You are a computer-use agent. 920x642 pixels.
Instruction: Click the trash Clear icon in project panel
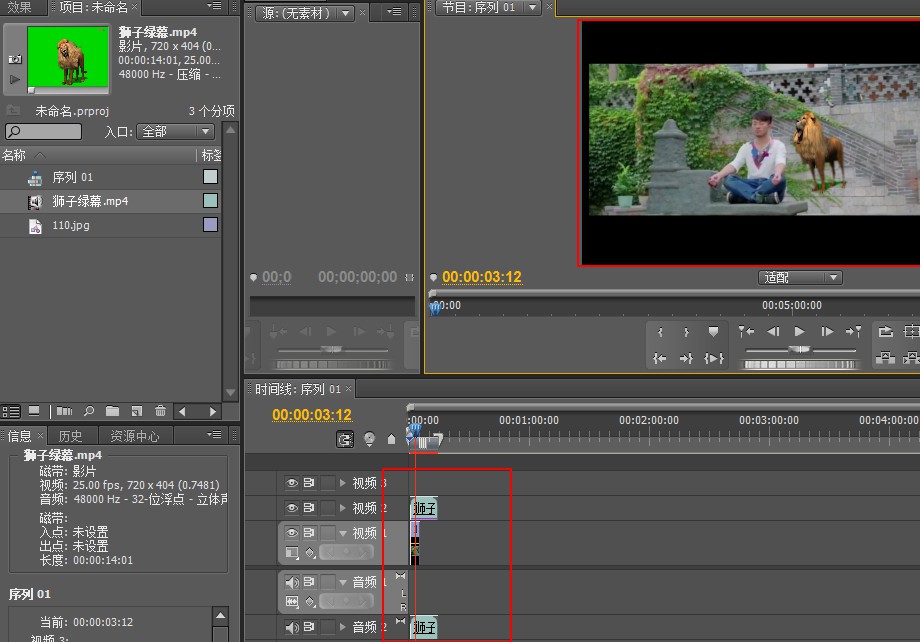[x=160, y=411]
